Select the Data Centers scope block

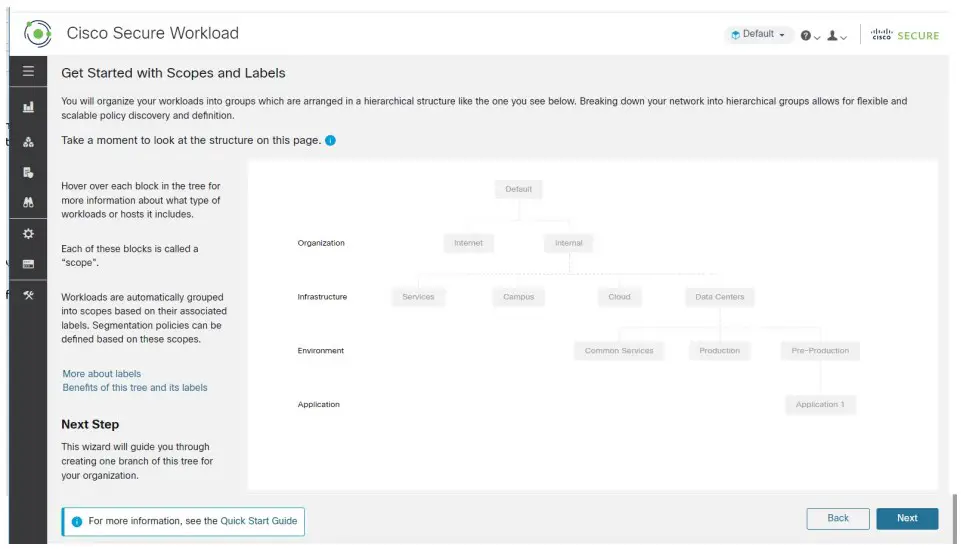[x=719, y=297]
